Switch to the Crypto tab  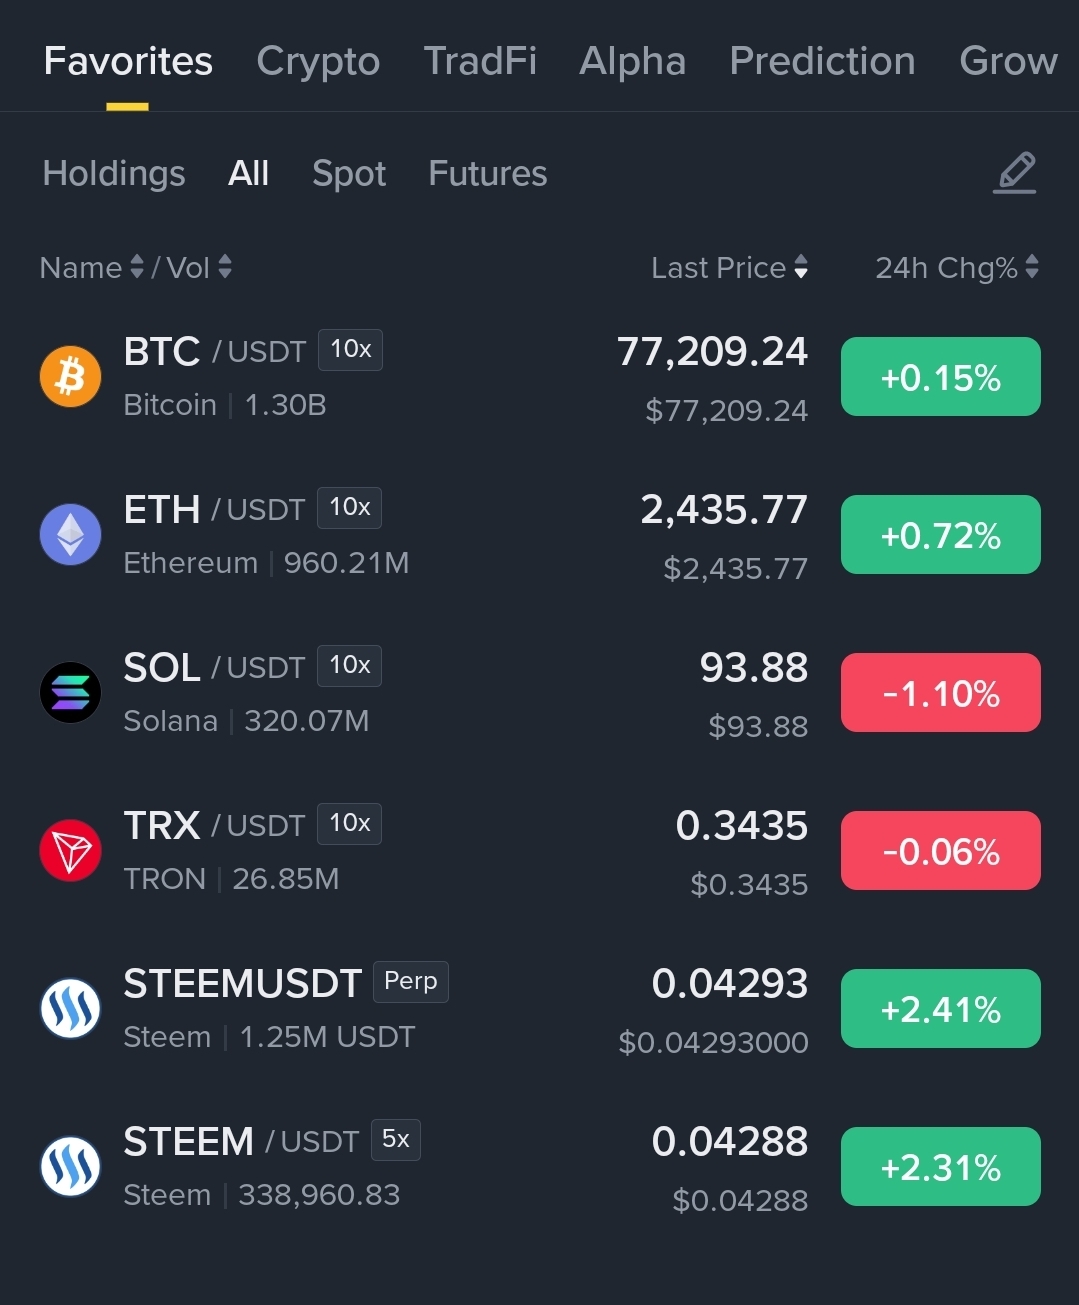click(318, 61)
